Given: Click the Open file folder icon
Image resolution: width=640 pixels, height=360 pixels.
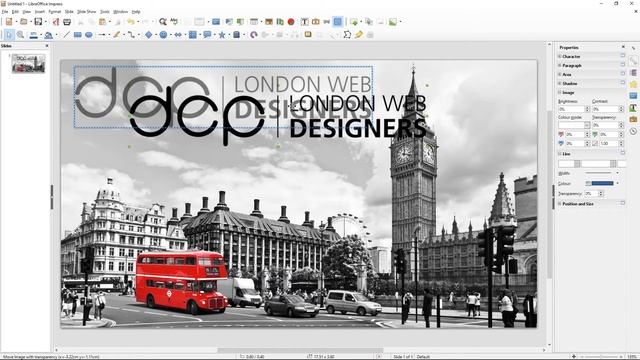Looking at the screenshot, I should 24,22.
